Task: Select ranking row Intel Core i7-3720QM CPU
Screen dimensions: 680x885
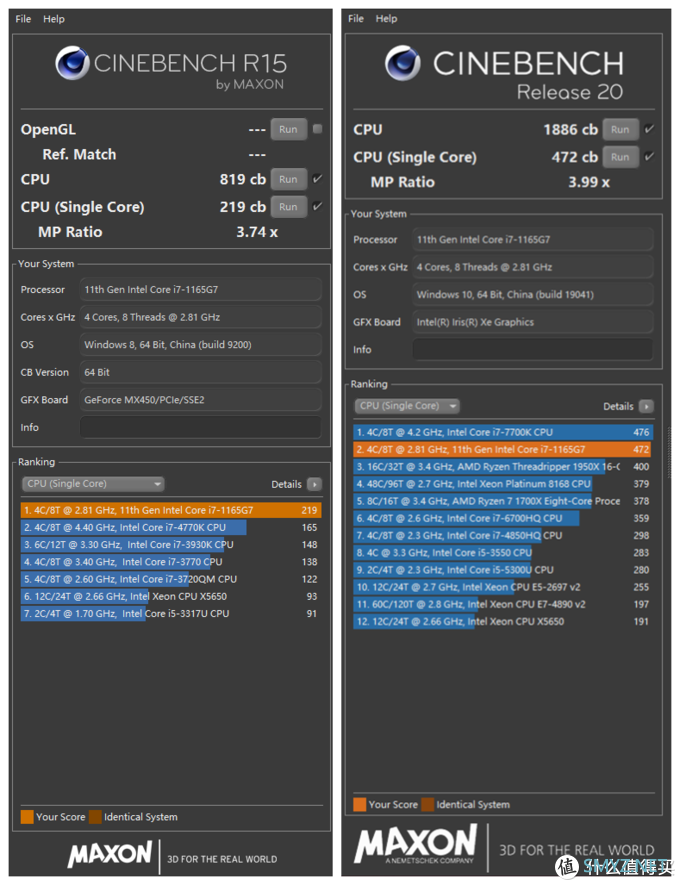Action: coord(171,579)
